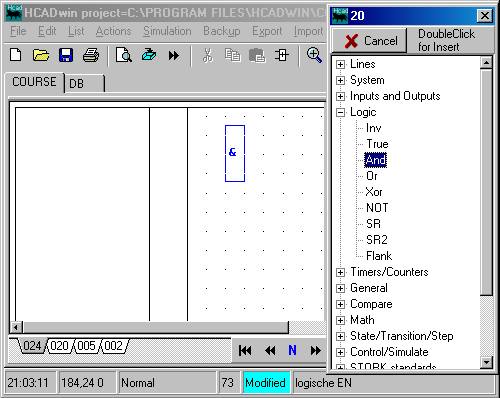Collapse the Logic tree node

tap(340, 112)
